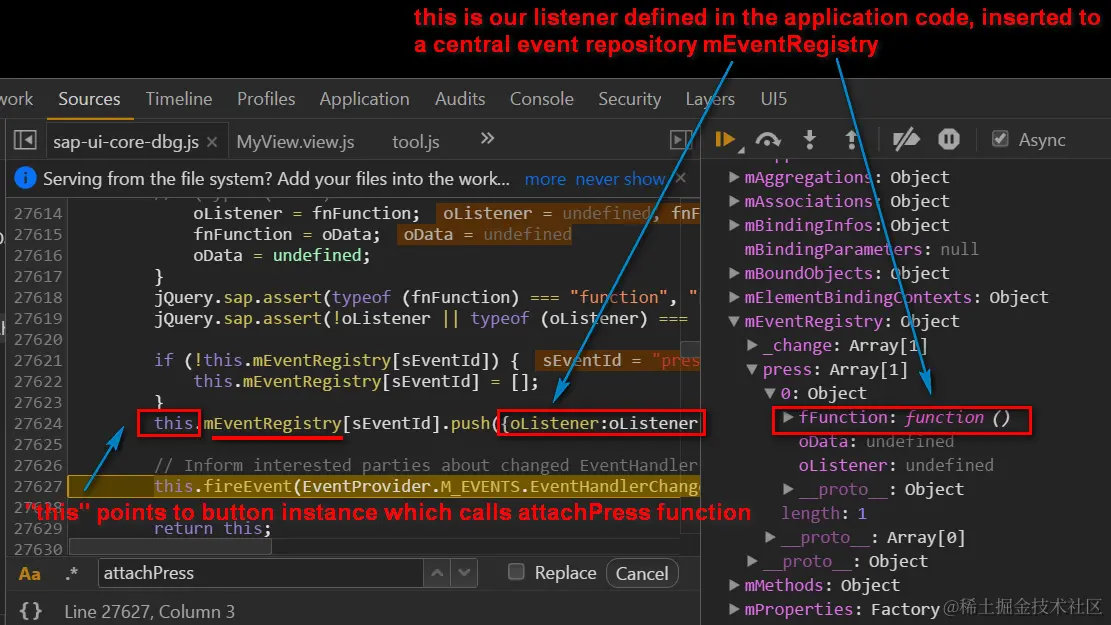Viewport: 1111px width, 625px height.
Task: Toggle regex search option
Action: point(71,573)
